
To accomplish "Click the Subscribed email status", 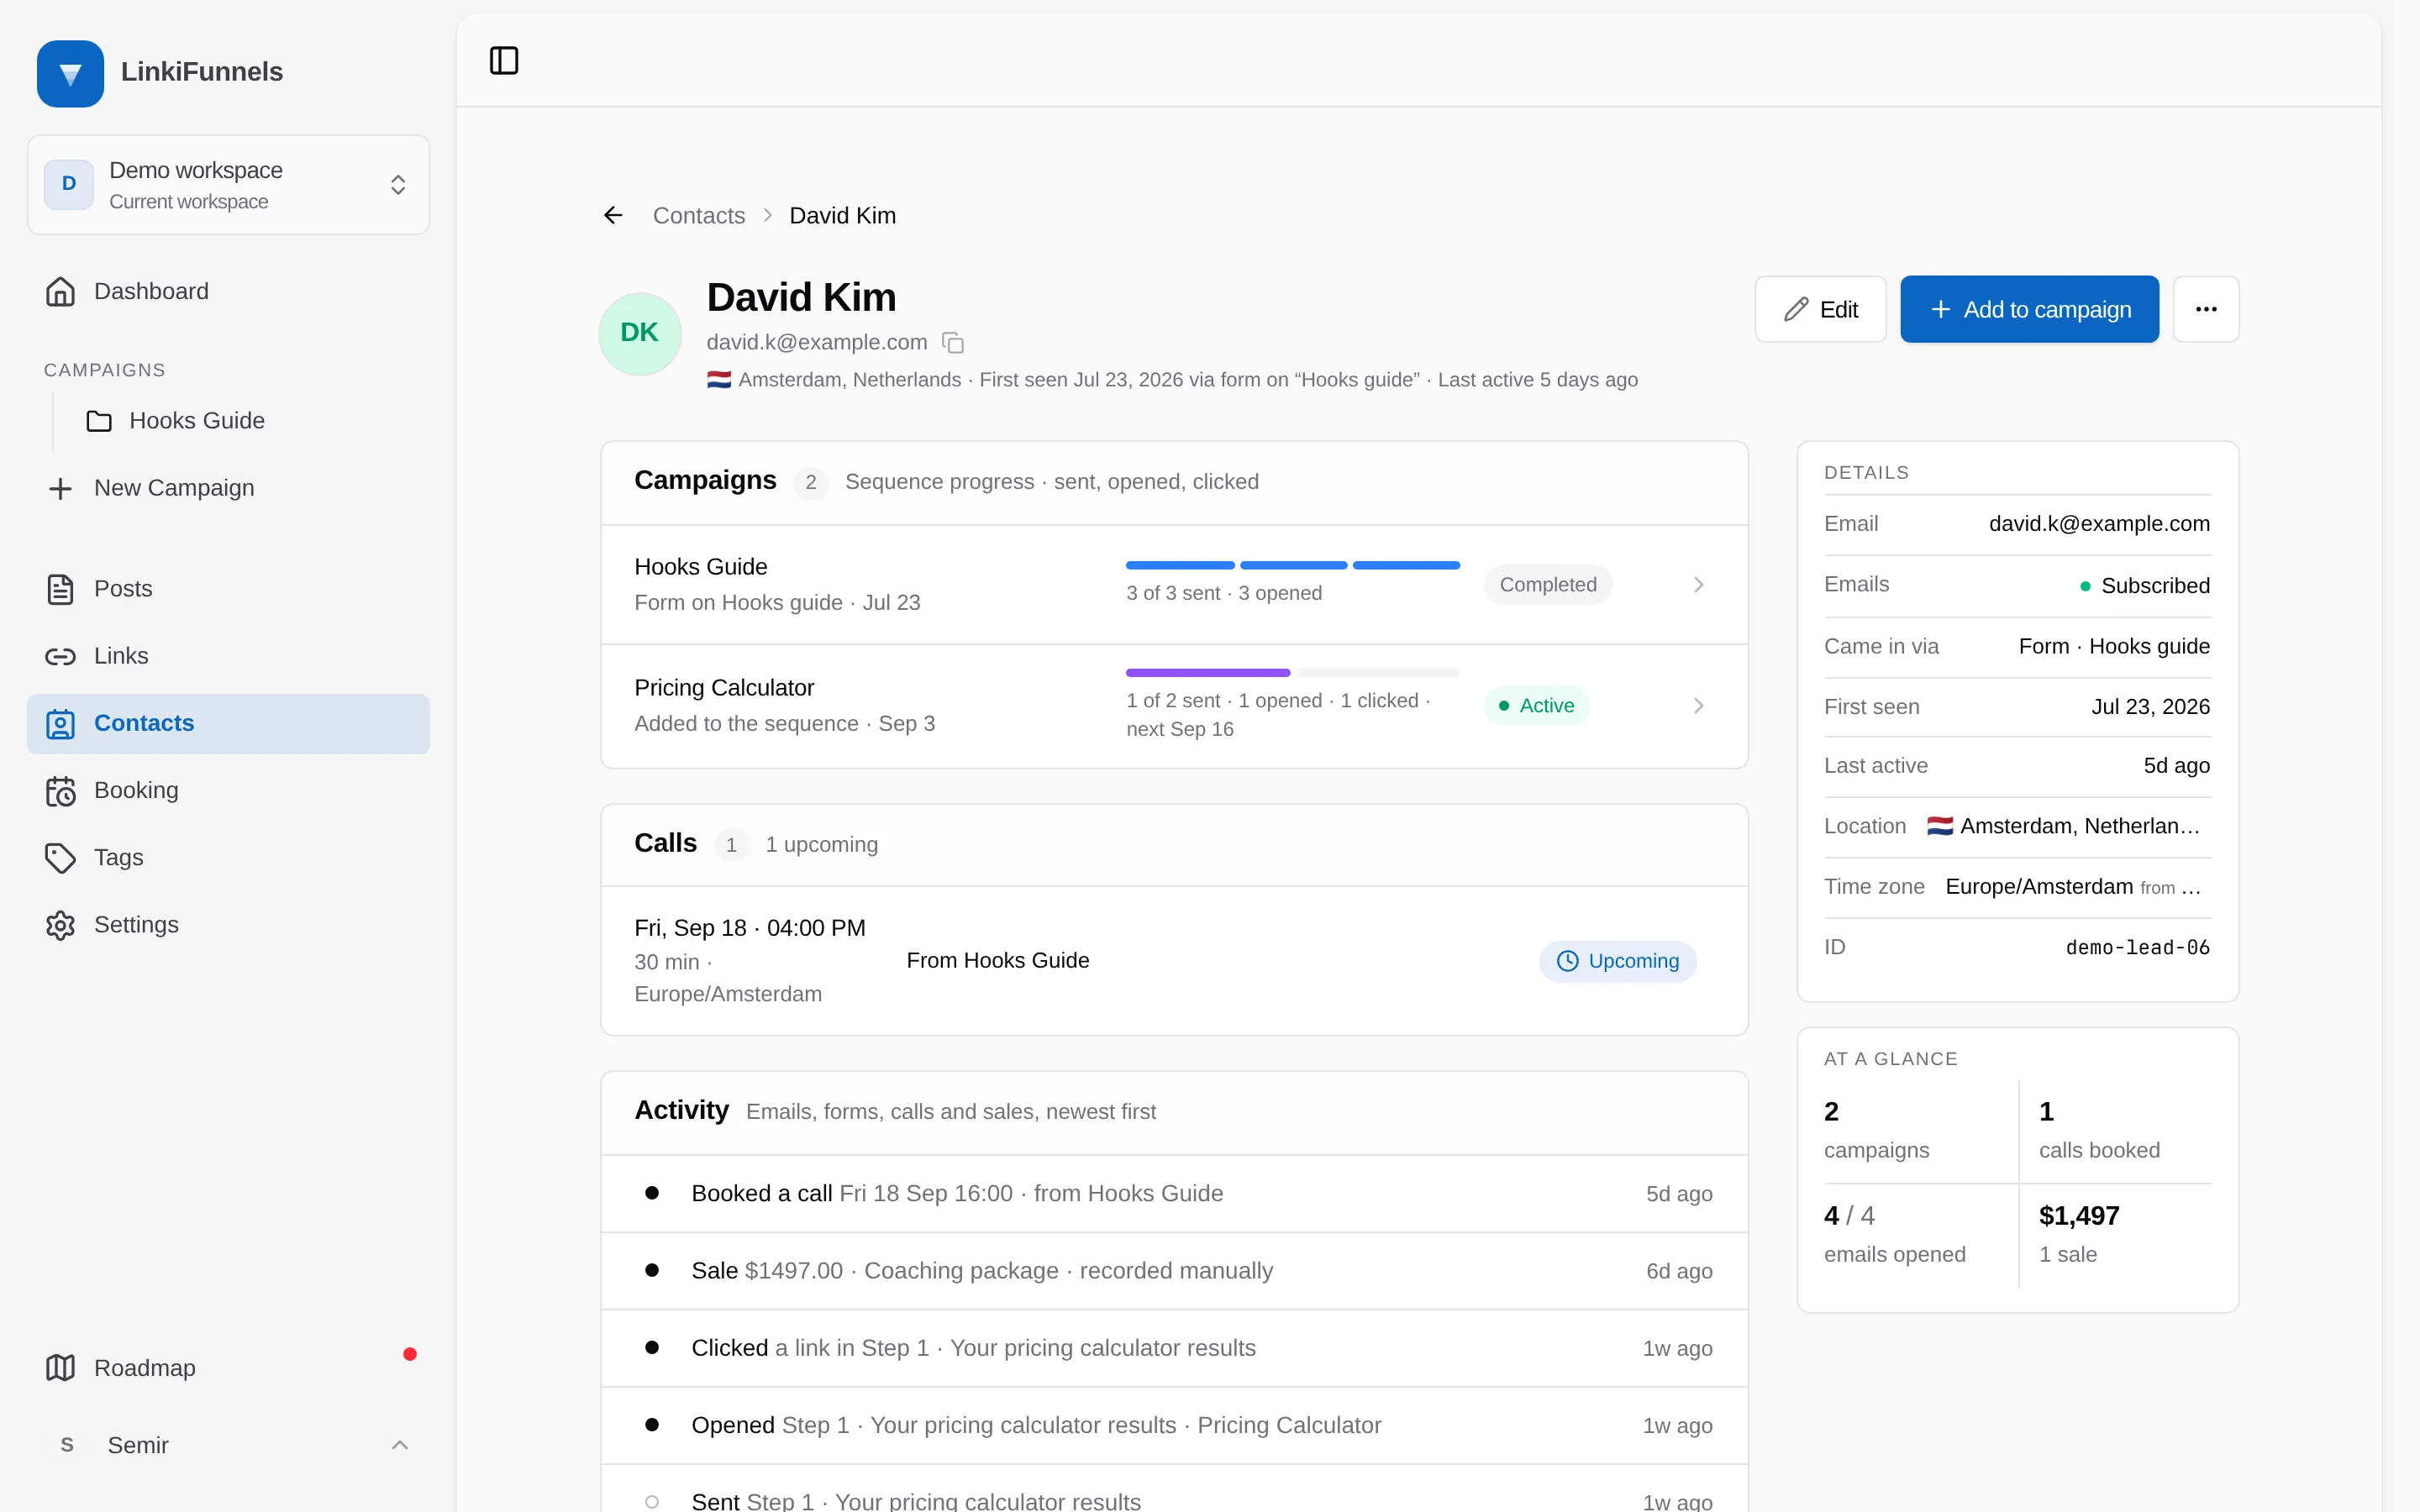I will tap(2145, 586).
